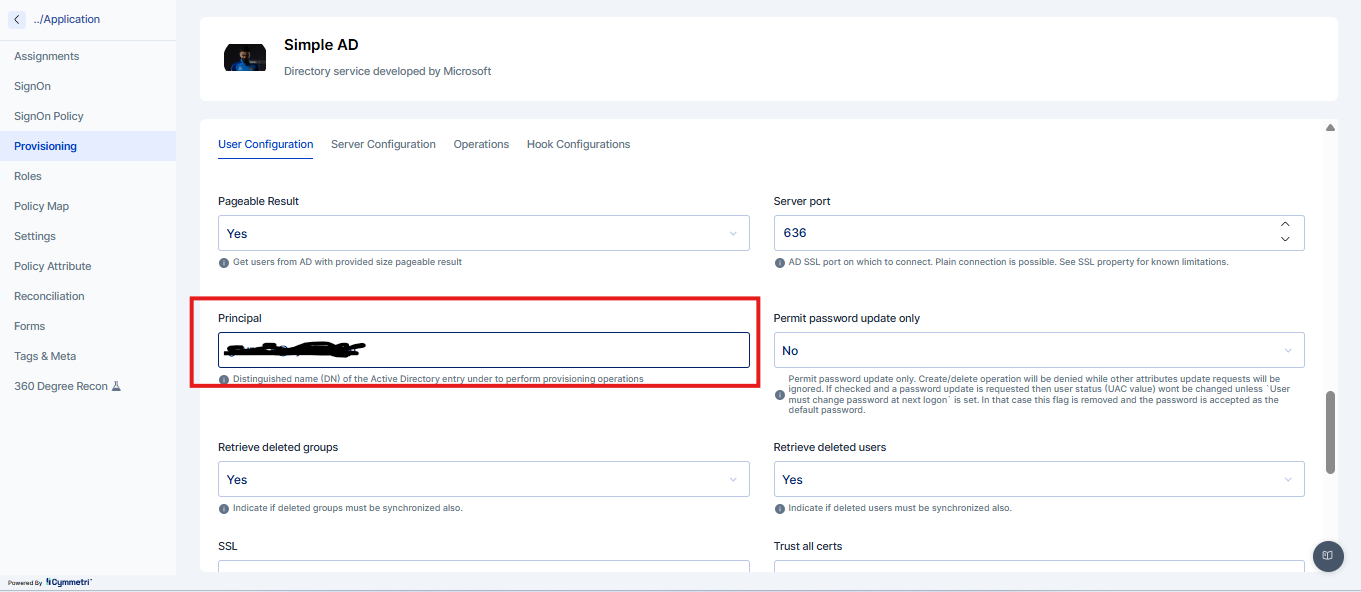Viewport: 1361px width, 592px height.
Task: Open Permit password update only dropdown
Action: [1039, 350]
